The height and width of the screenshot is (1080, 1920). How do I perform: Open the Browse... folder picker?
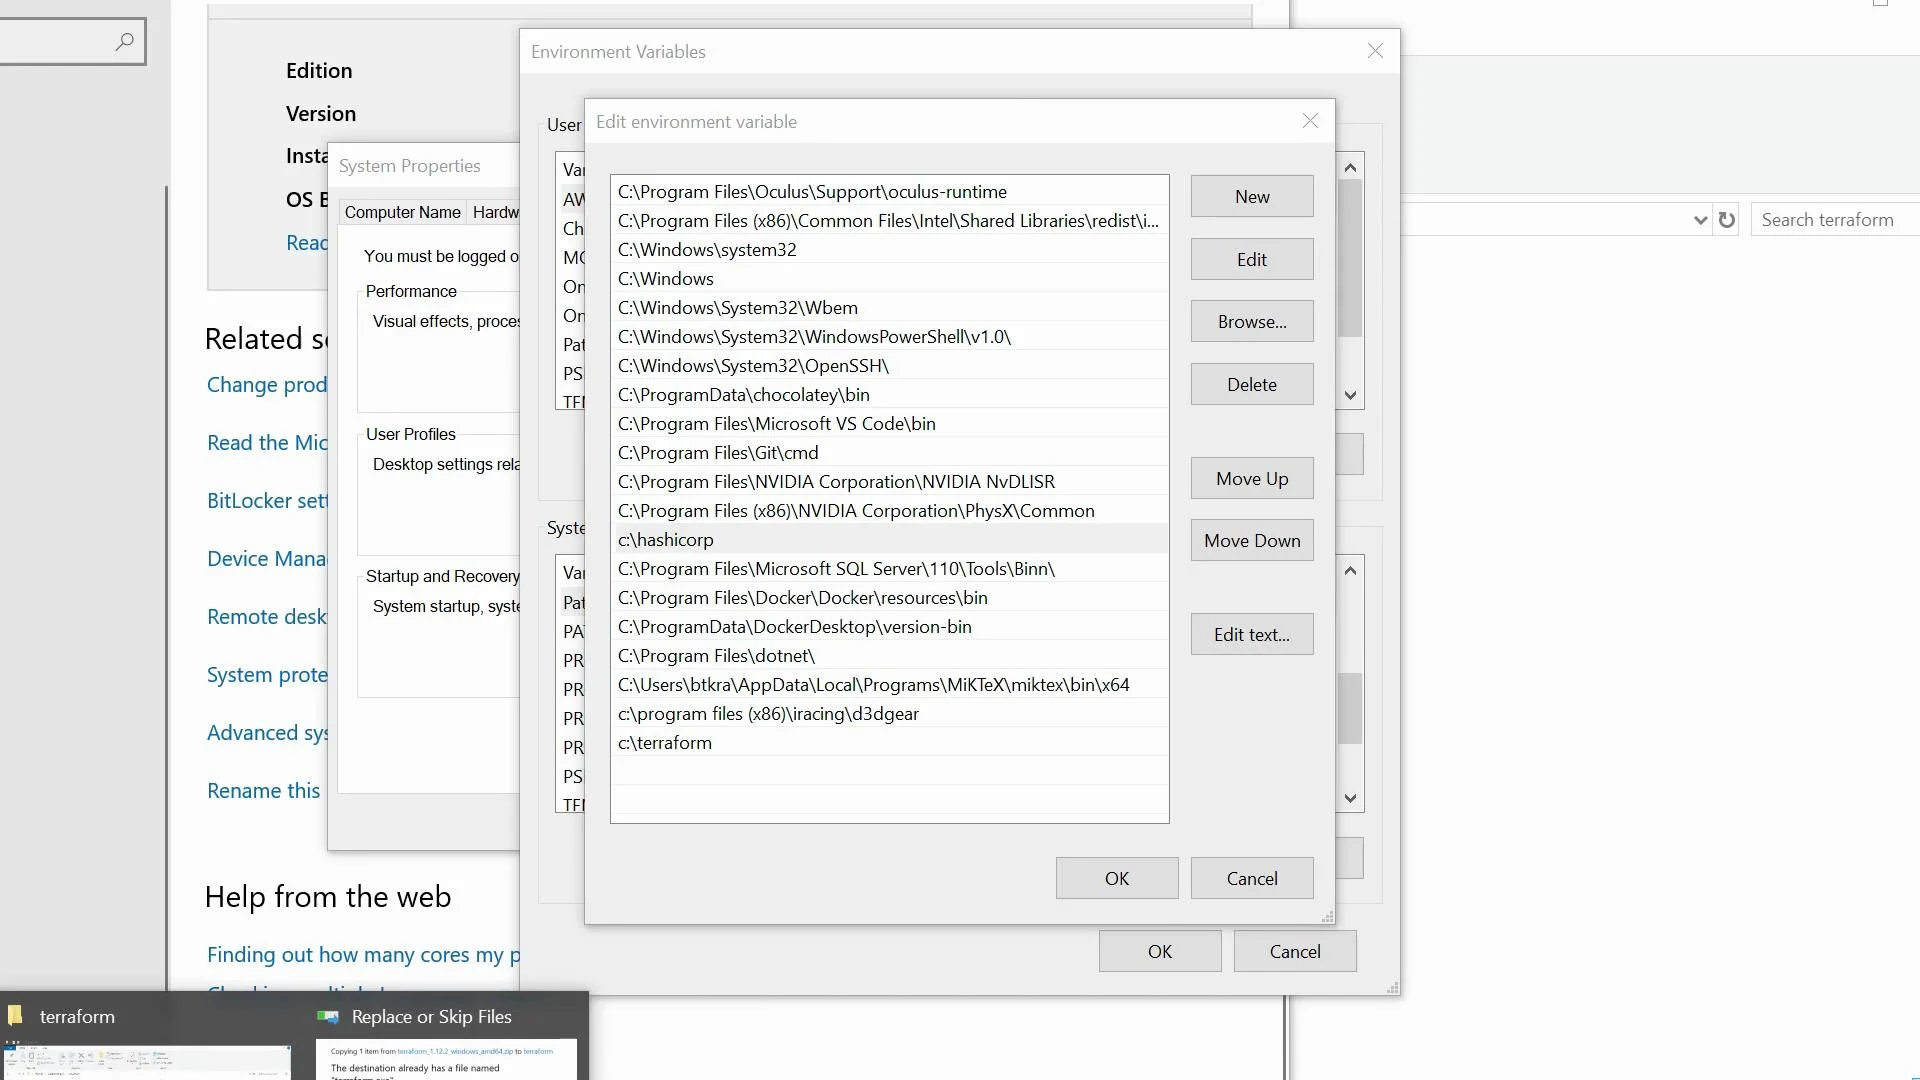pos(1252,322)
